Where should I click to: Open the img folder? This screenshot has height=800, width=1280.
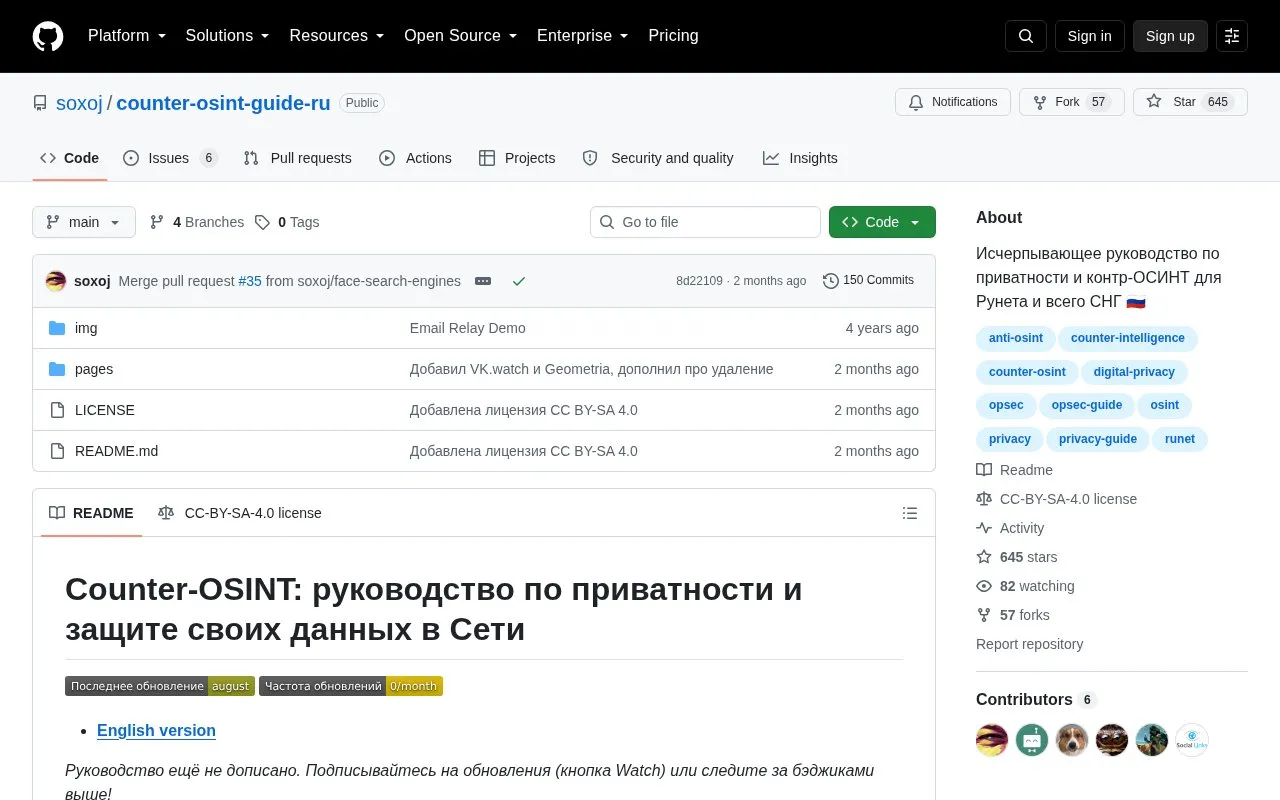click(86, 328)
